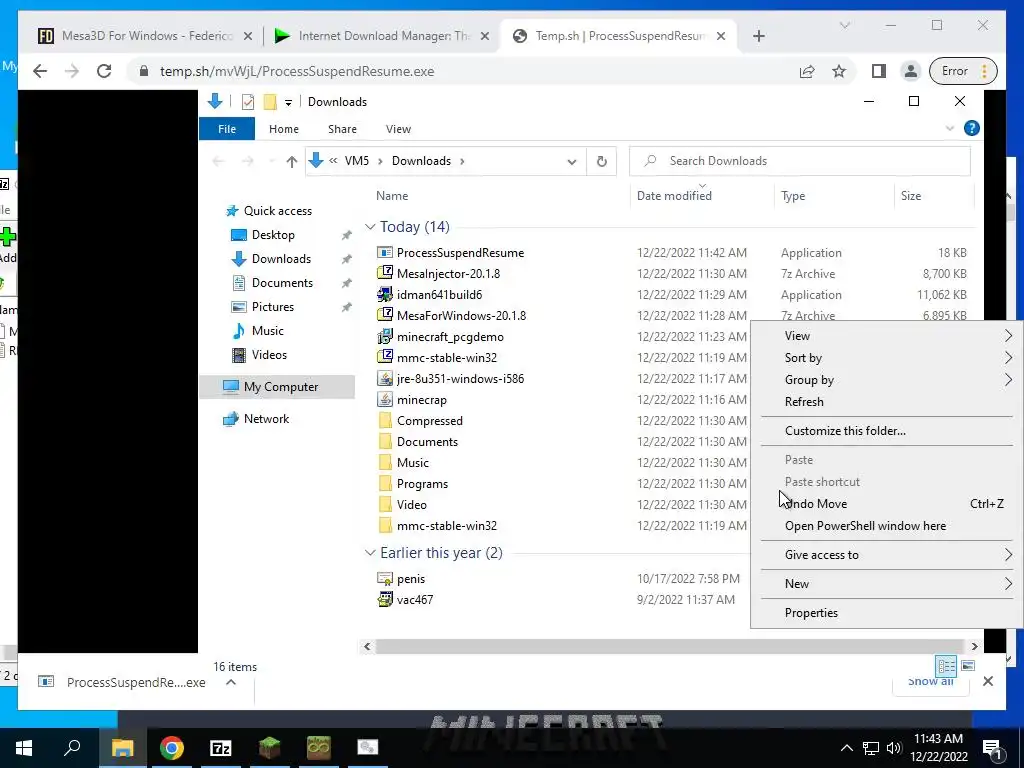Select the vac467 file icon
The height and width of the screenshot is (768, 1024).
tap(385, 599)
